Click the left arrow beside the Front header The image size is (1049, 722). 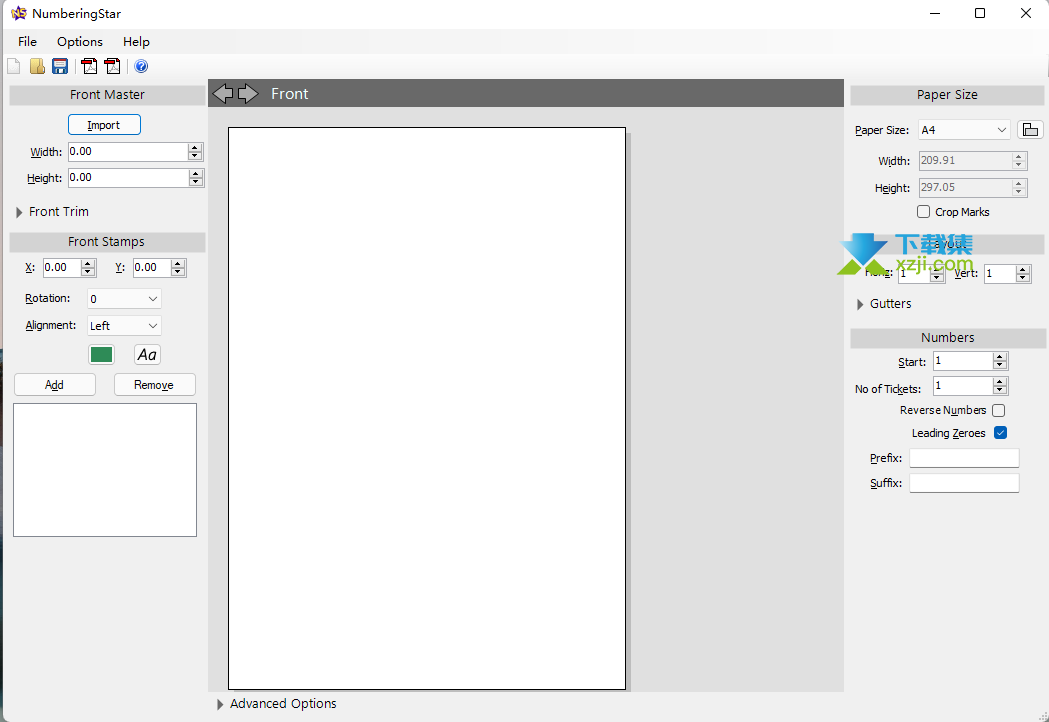[223, 93]
